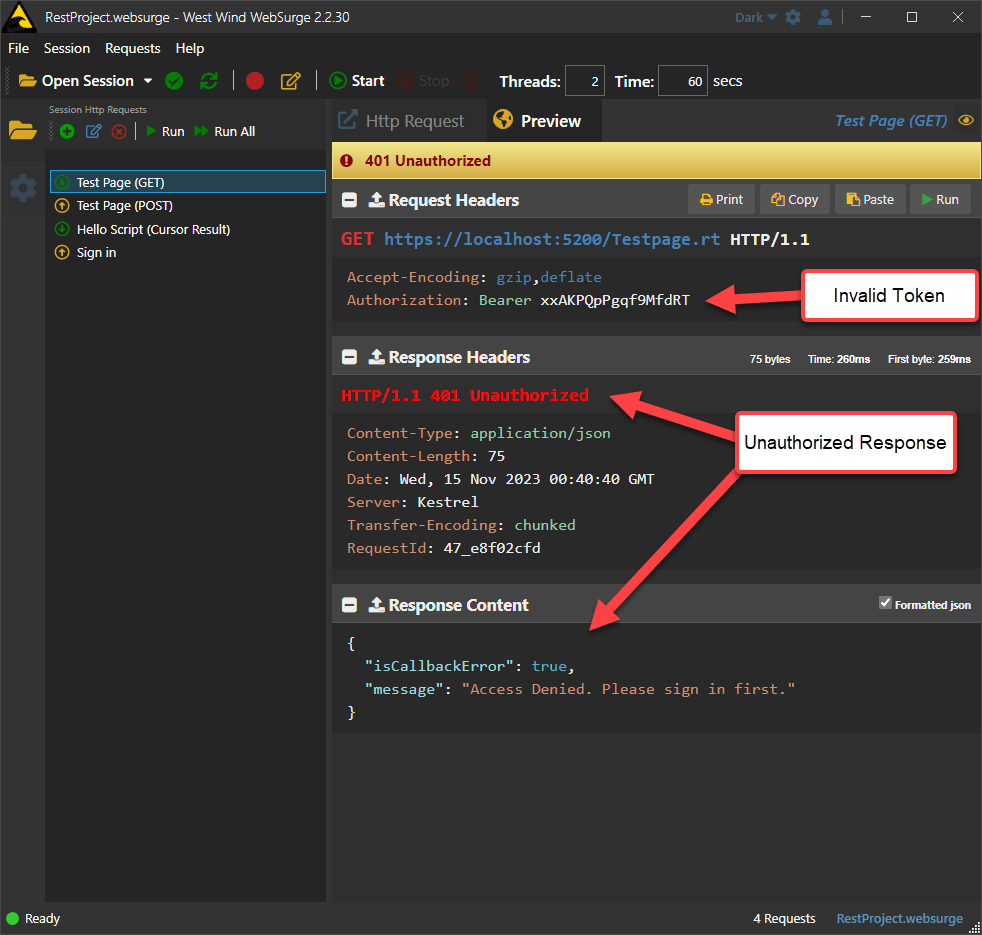Viewport: 982px width, 935px height.
Task: Click the Copy button
Action: (x=795, y=199)
